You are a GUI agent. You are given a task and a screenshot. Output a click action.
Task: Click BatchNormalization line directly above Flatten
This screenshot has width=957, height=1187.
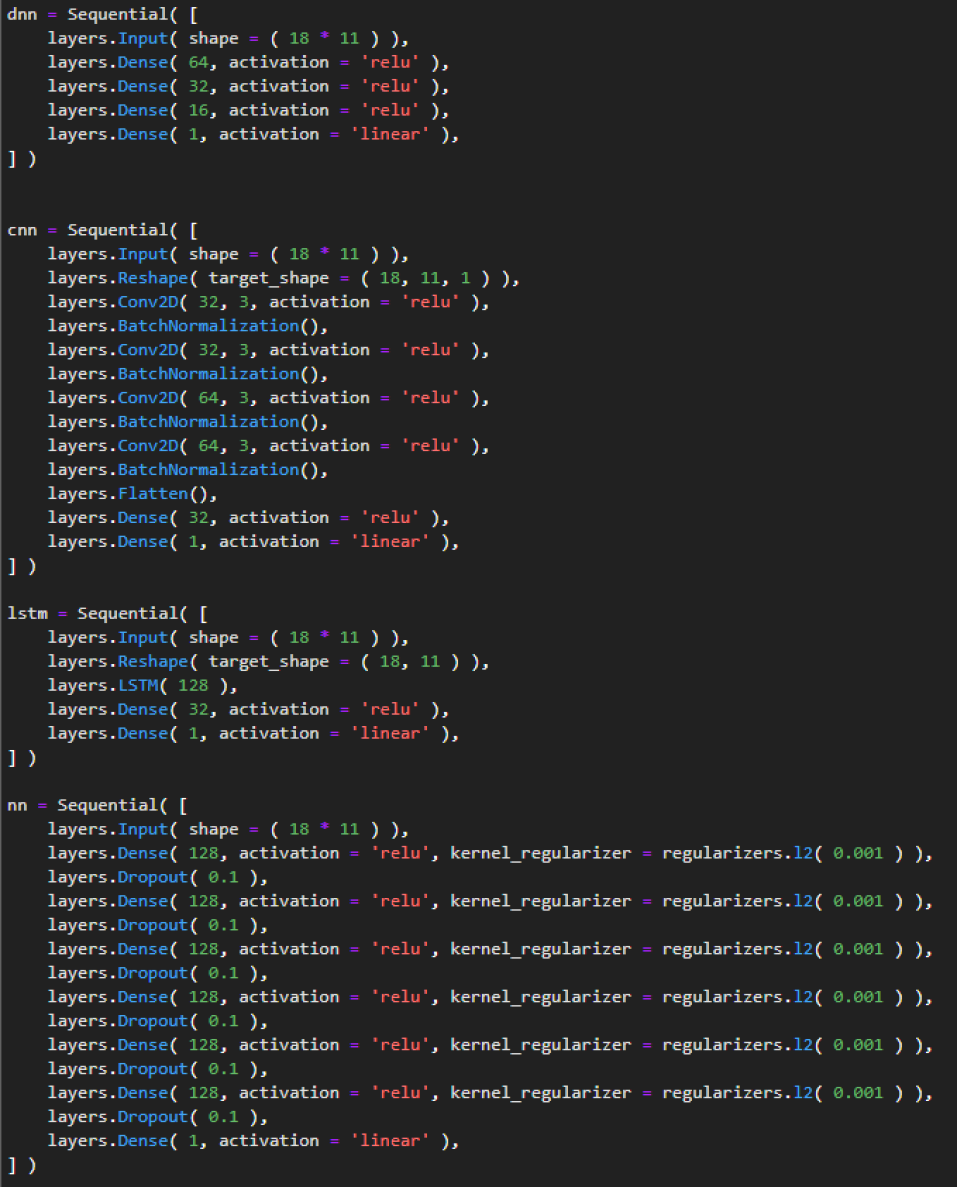188,469
